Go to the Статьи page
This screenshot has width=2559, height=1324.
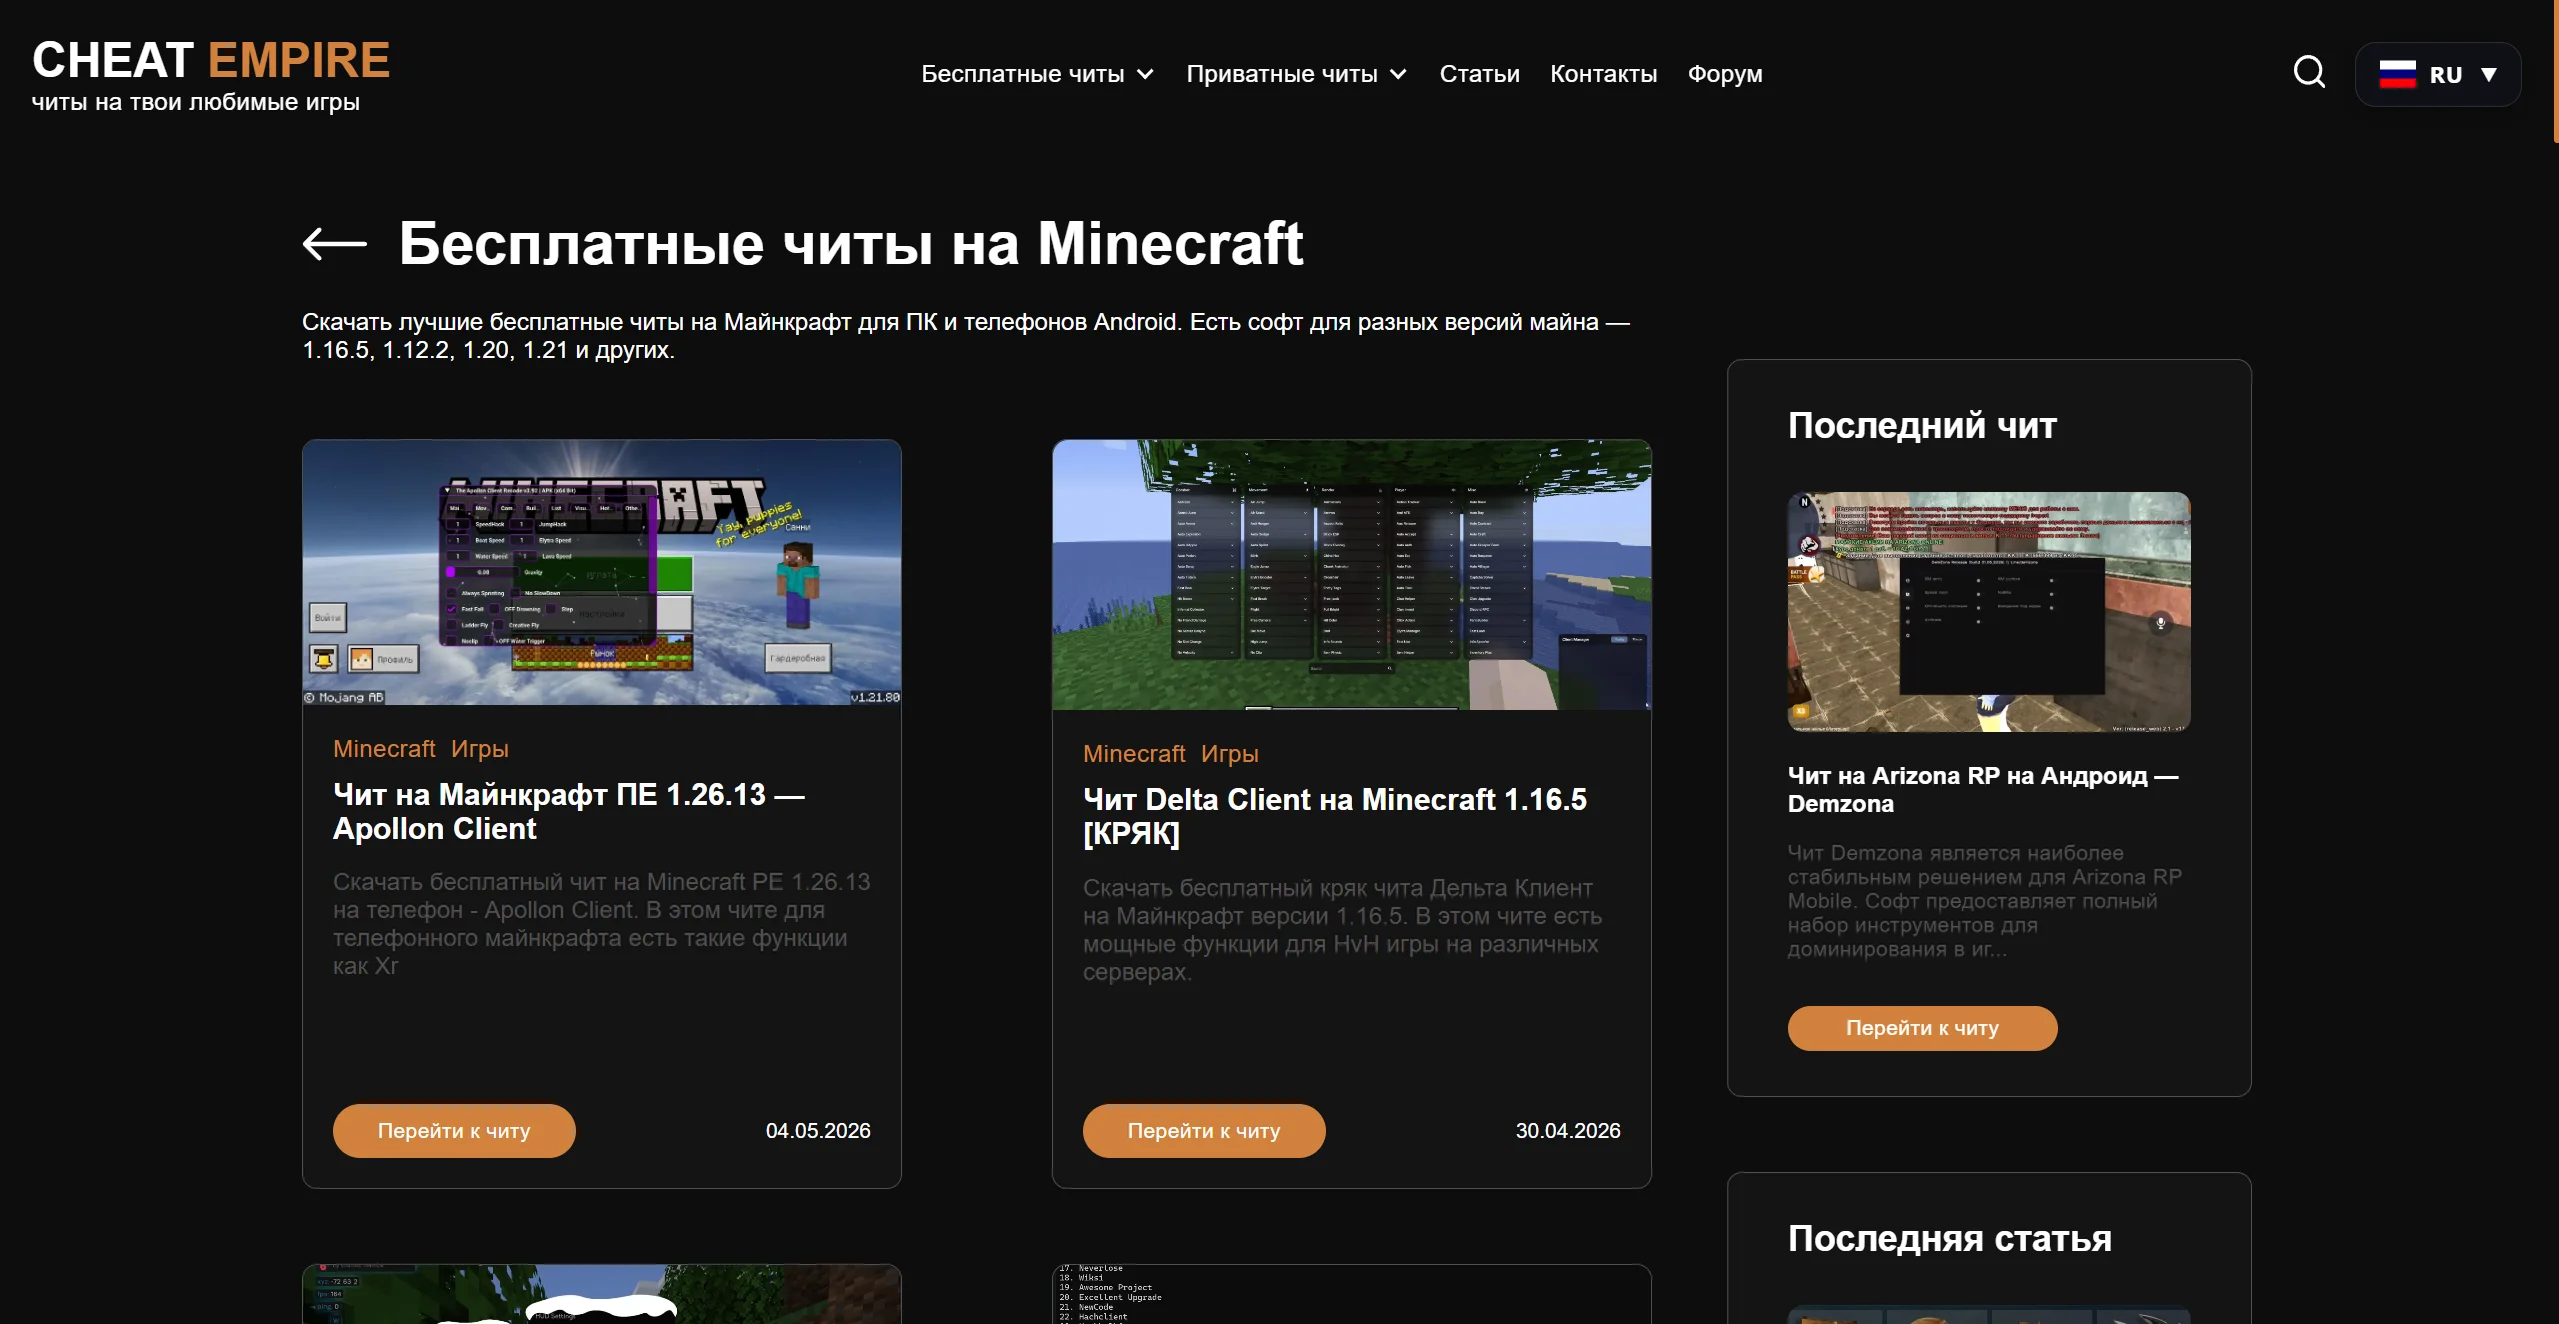[1479, 74]
